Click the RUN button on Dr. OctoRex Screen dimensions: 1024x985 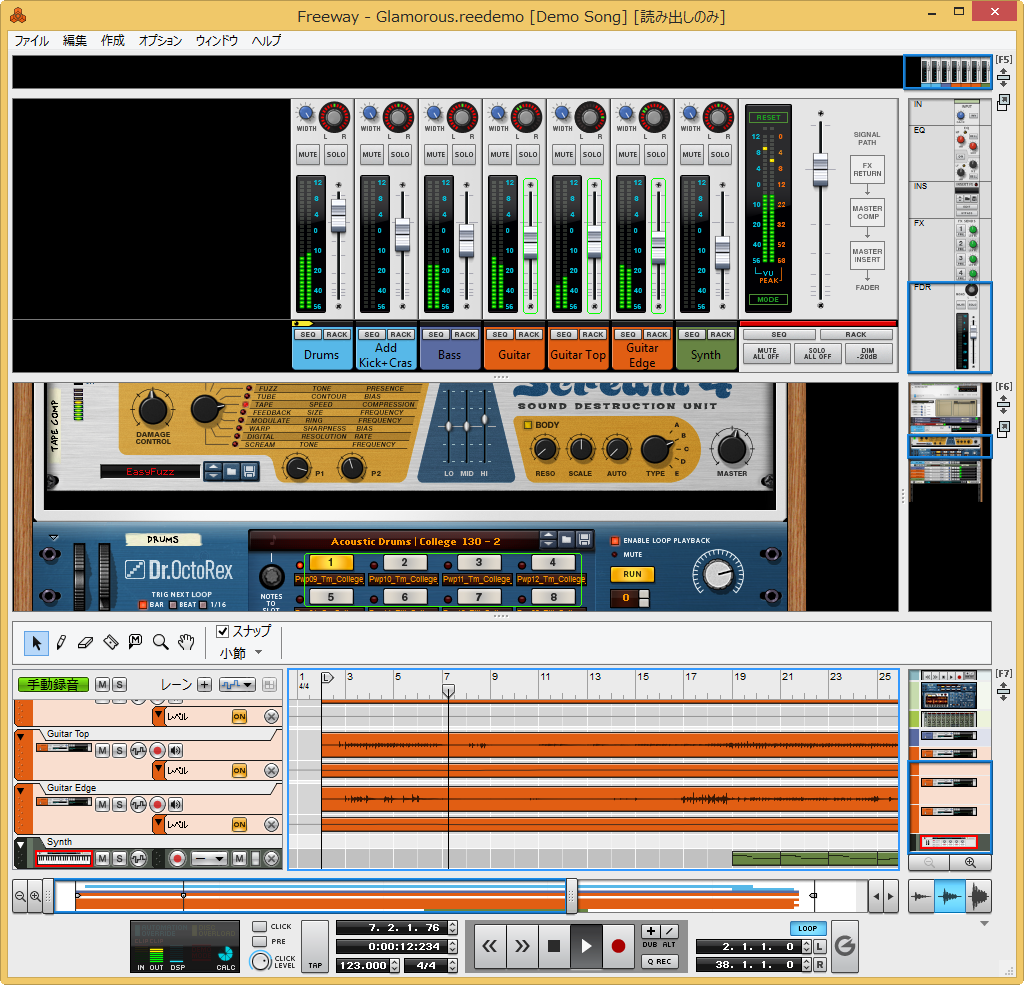pos(632,574)
